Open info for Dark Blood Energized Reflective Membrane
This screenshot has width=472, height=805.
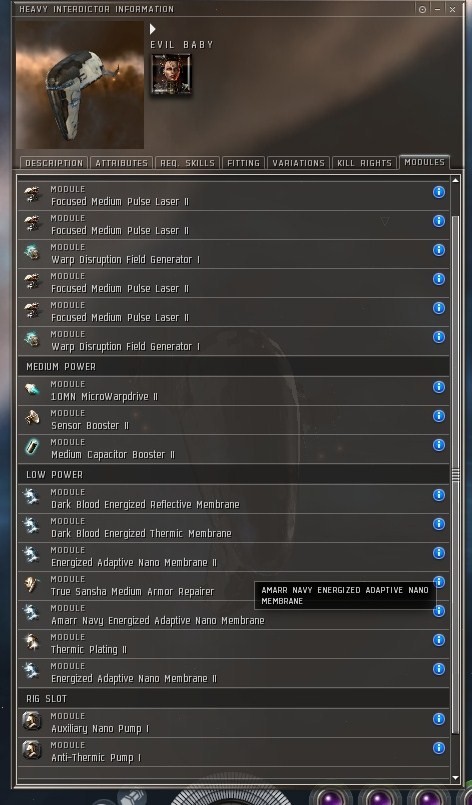[439, 495]
